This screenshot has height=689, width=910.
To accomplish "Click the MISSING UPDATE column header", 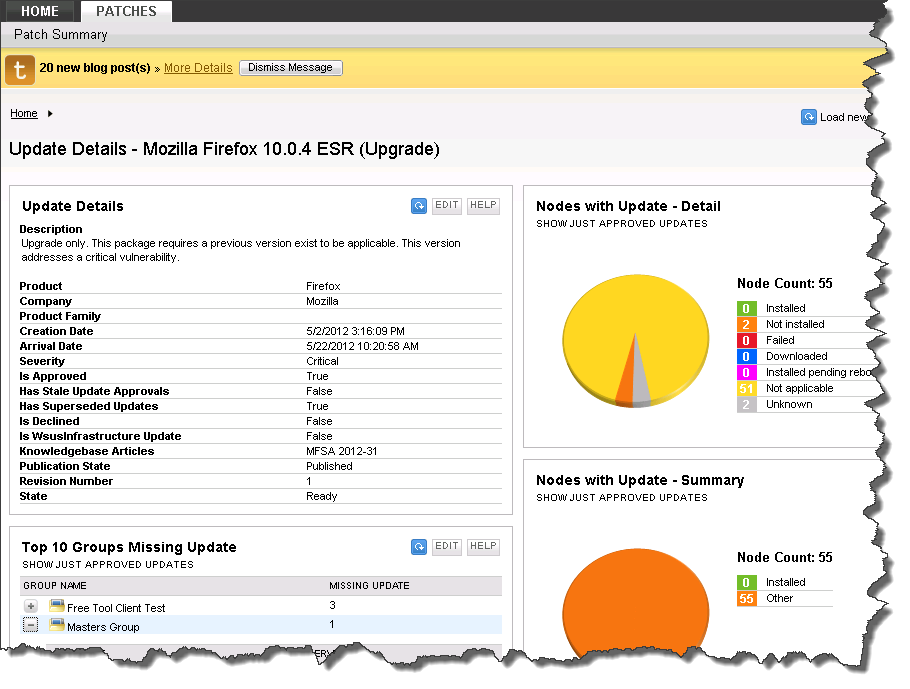I will (x=369, y=586).
